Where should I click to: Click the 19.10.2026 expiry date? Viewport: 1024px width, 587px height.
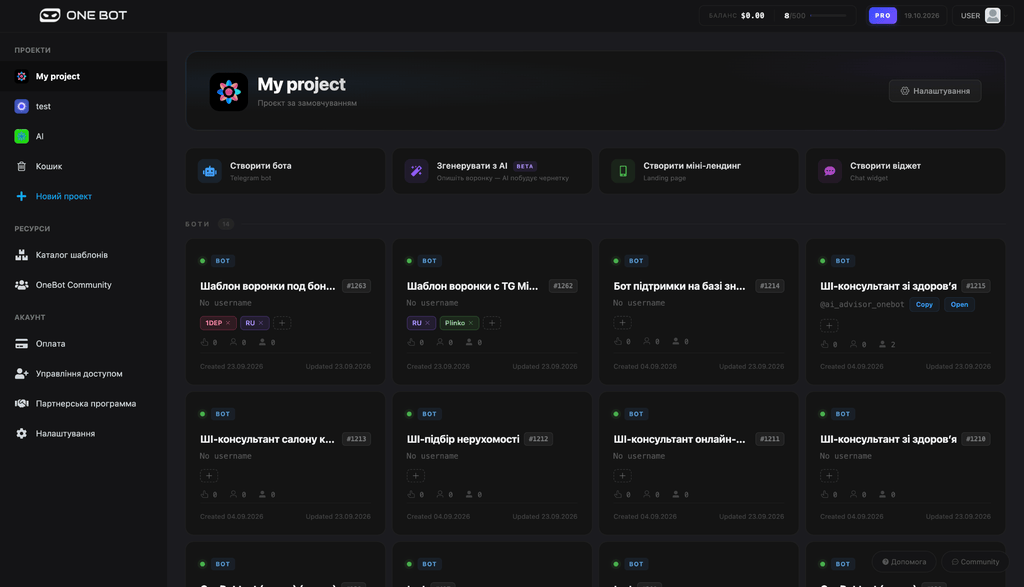point(921,16)
